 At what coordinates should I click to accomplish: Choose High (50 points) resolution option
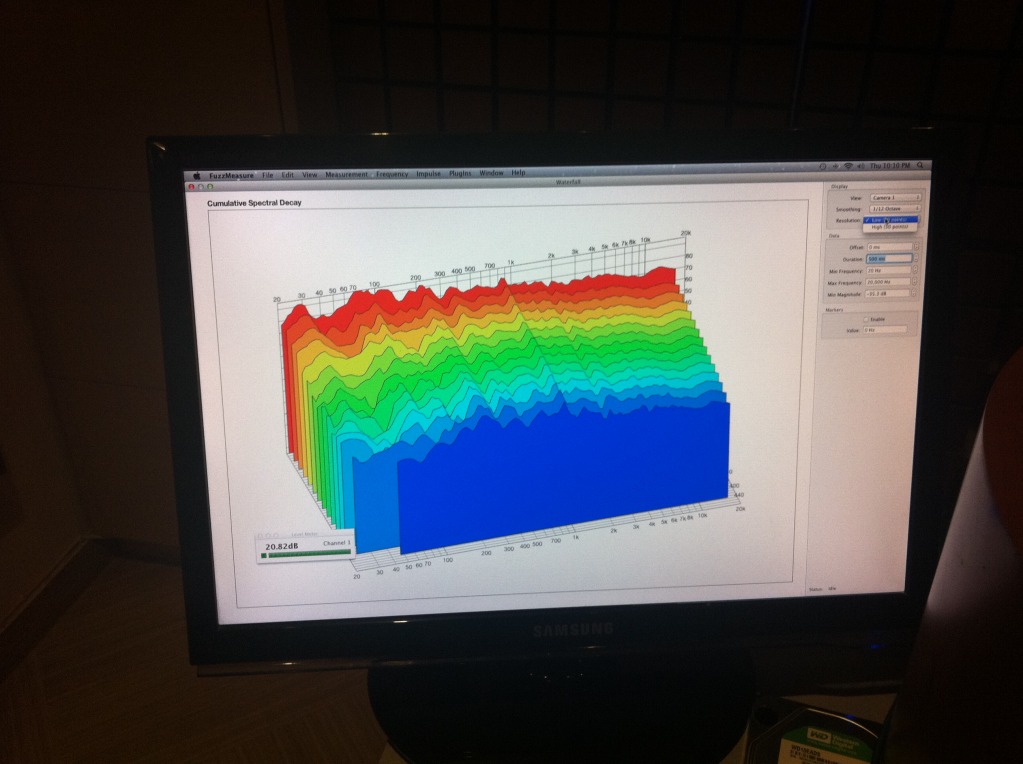(890, 227)
